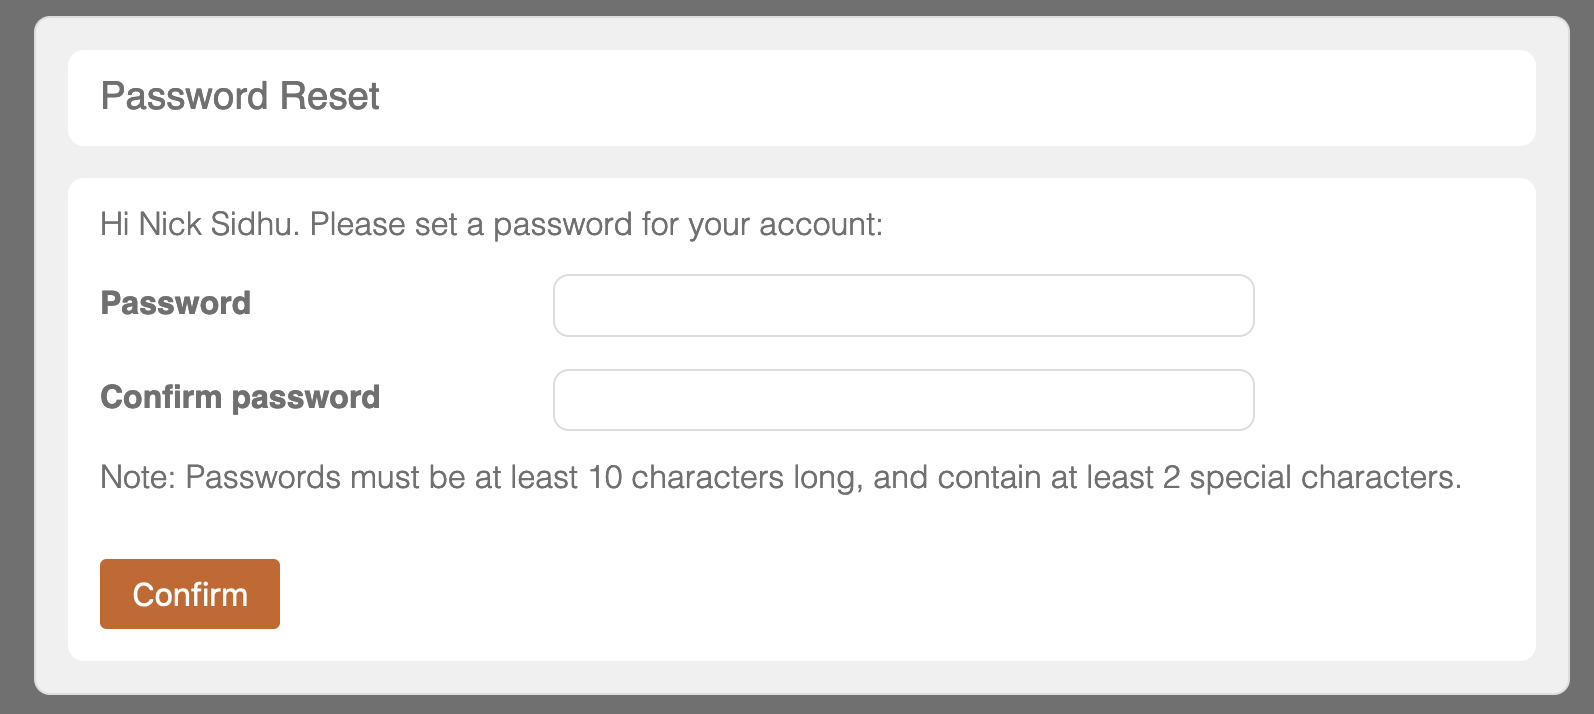Click the word "Note:" below the fields
1594x714 pixels.
click(138, 477)
